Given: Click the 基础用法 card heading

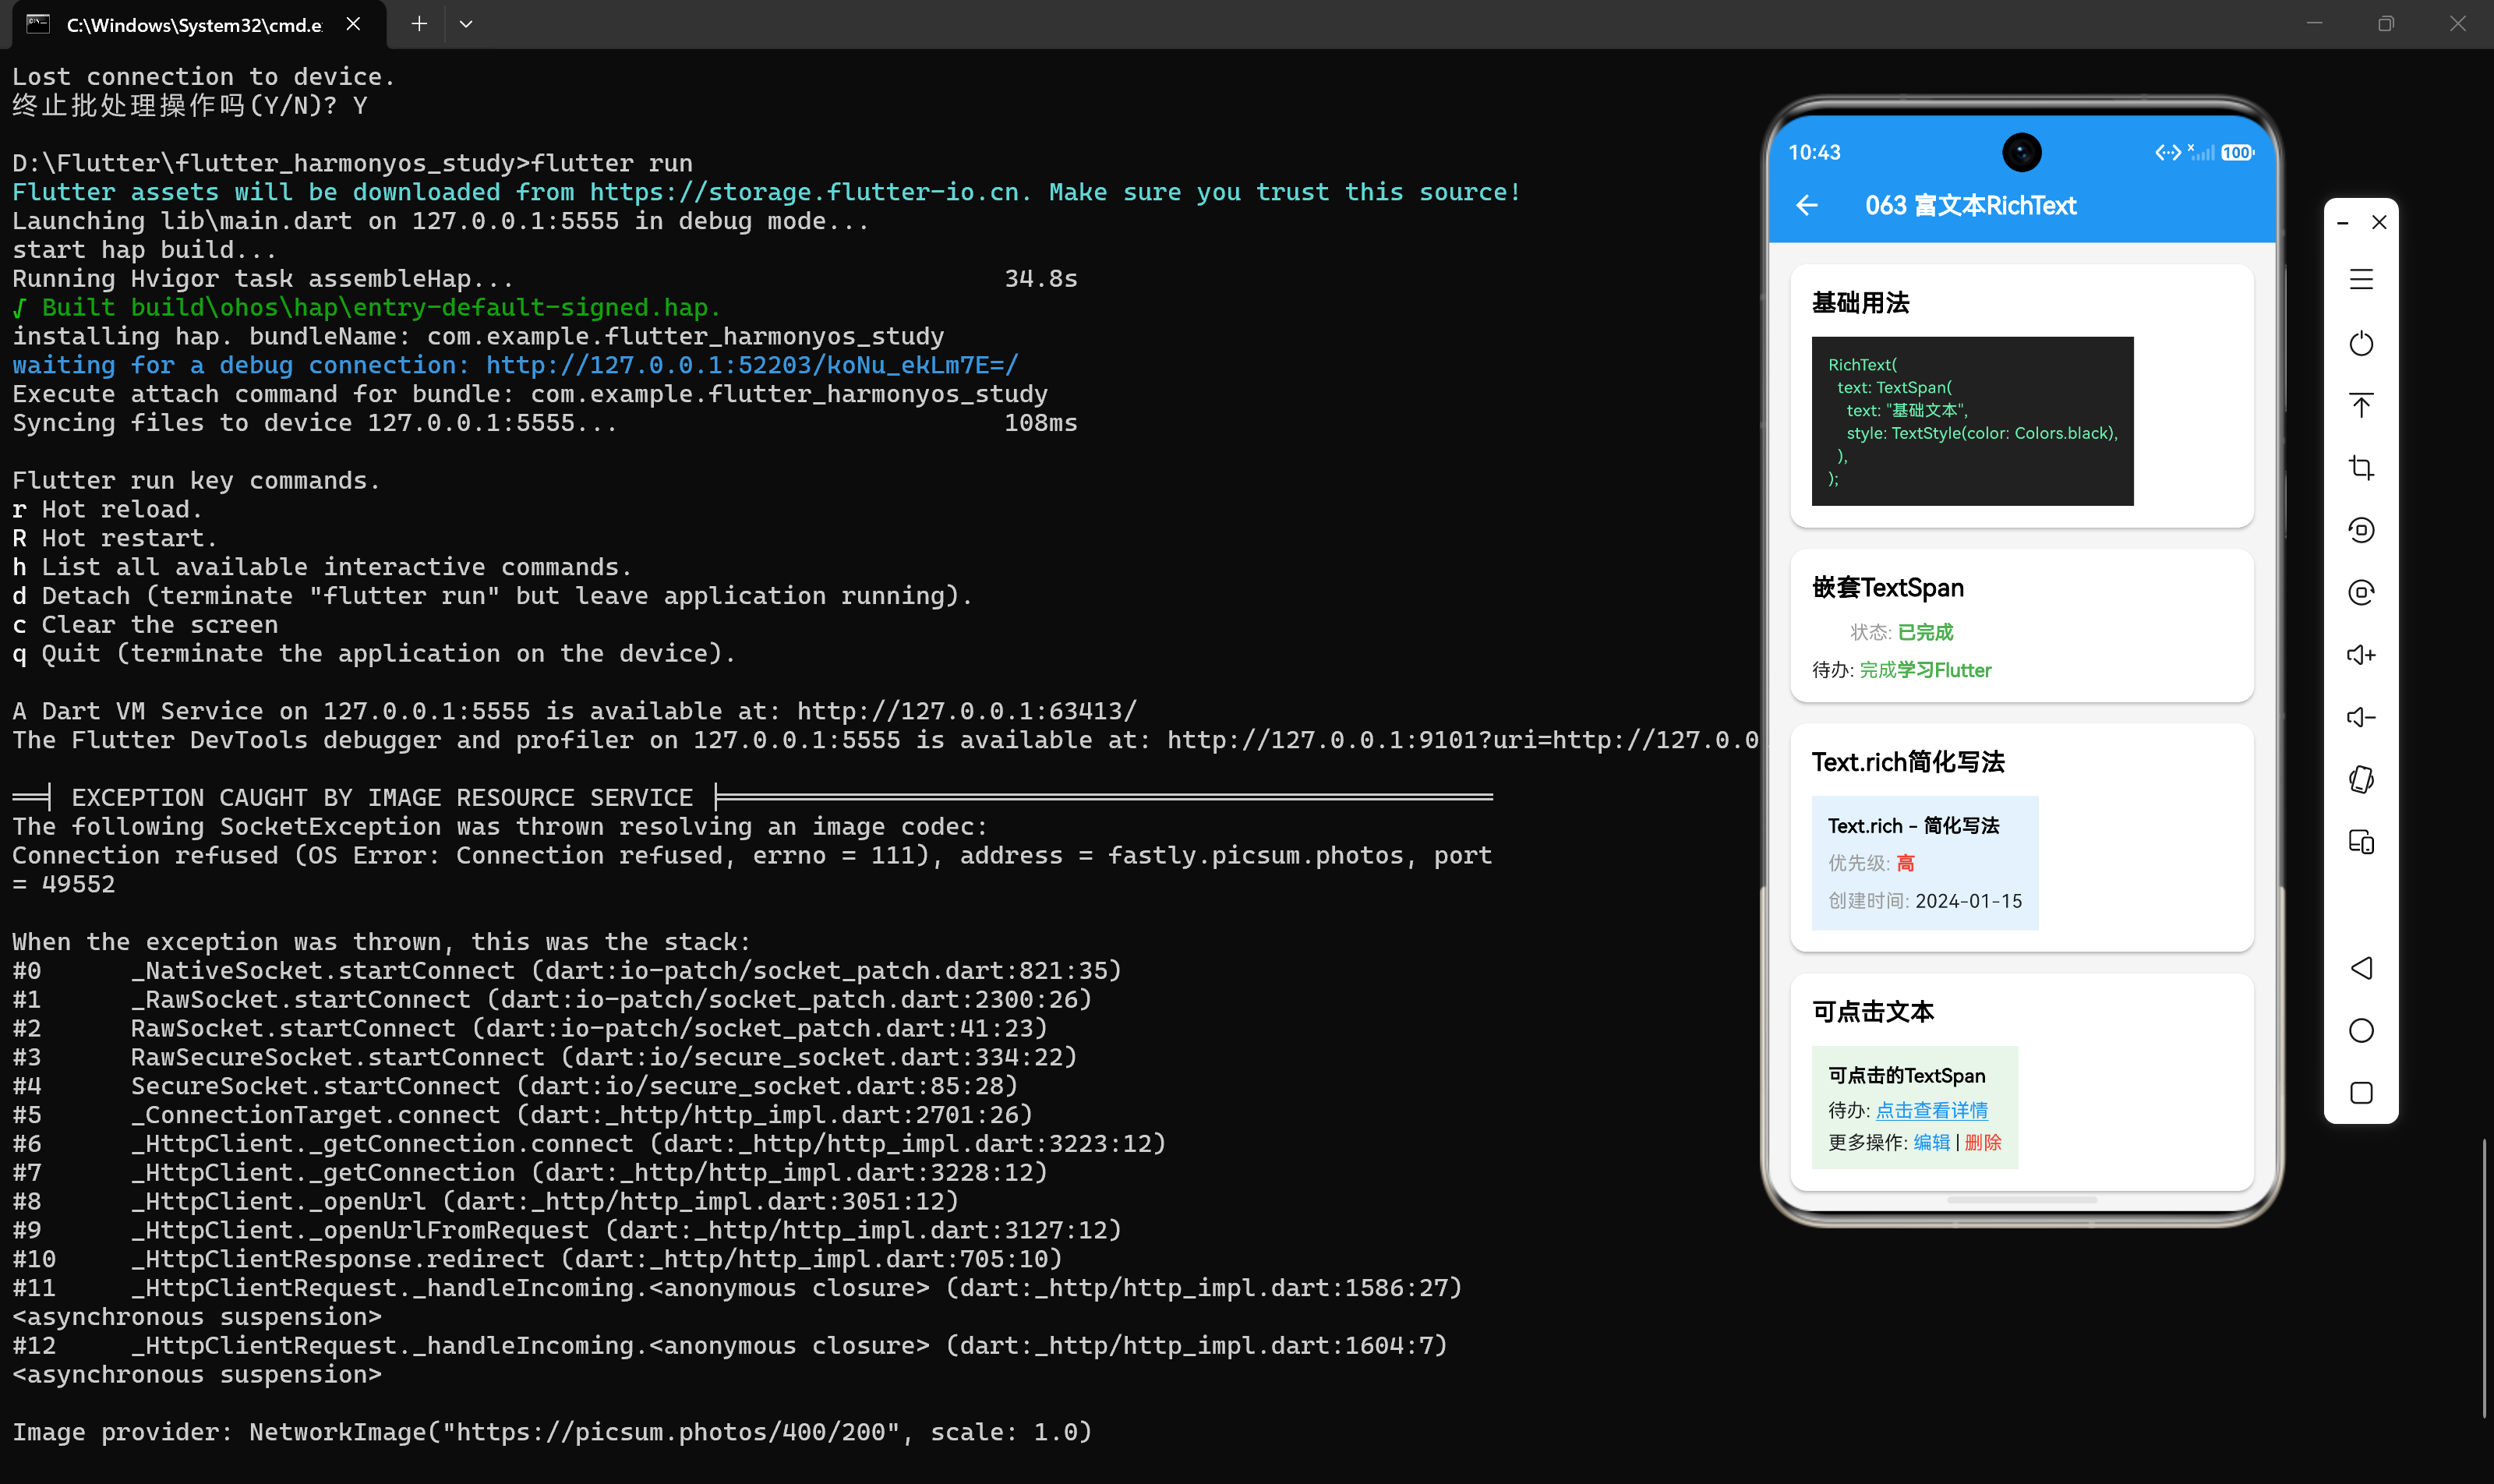Looking at the screenshot, I should (1860, 303).
